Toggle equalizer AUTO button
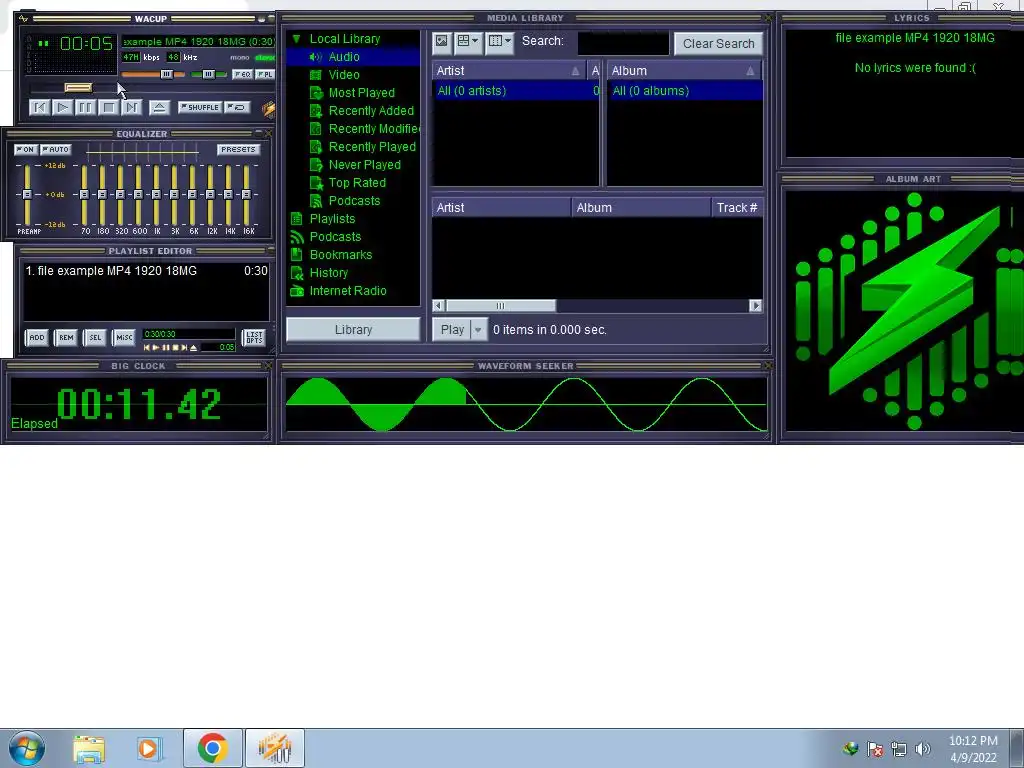Image resolution: width=1024 pixels, height=768 pixels. pos(56,150)
